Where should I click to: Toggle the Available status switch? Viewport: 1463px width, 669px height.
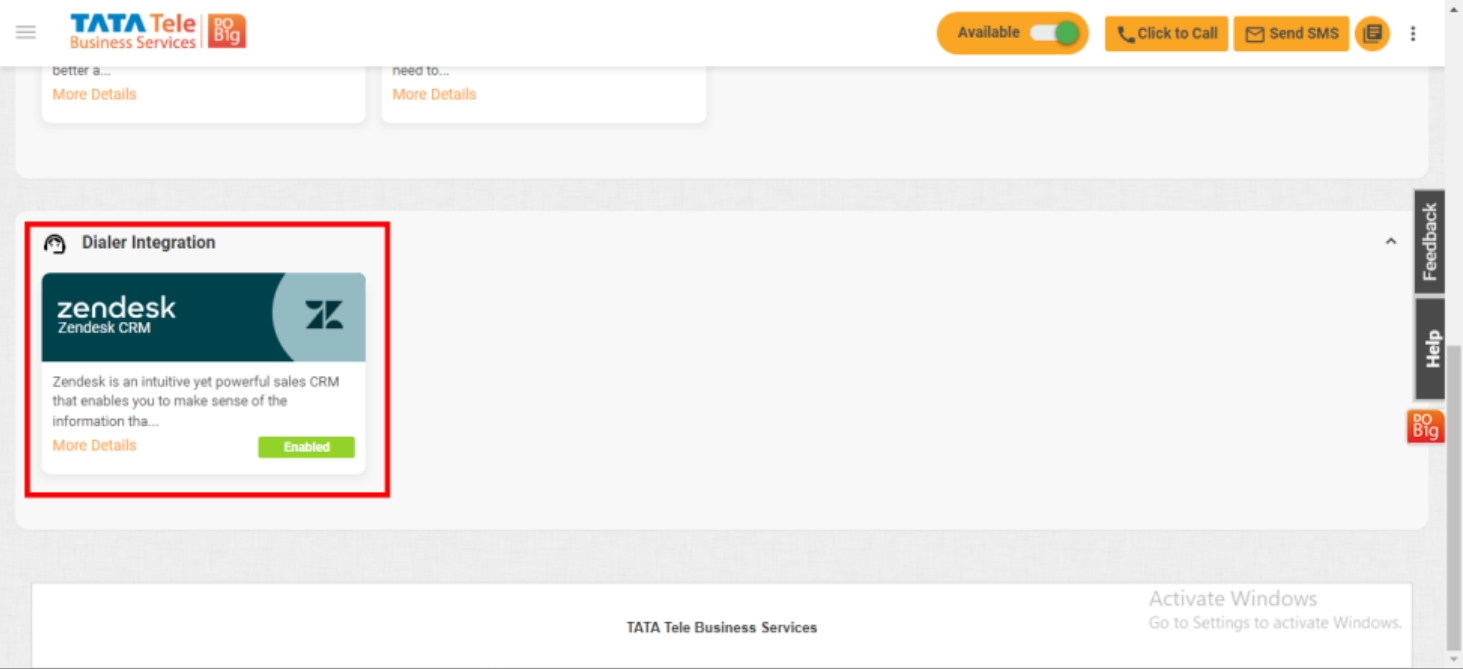point(1054,33)
